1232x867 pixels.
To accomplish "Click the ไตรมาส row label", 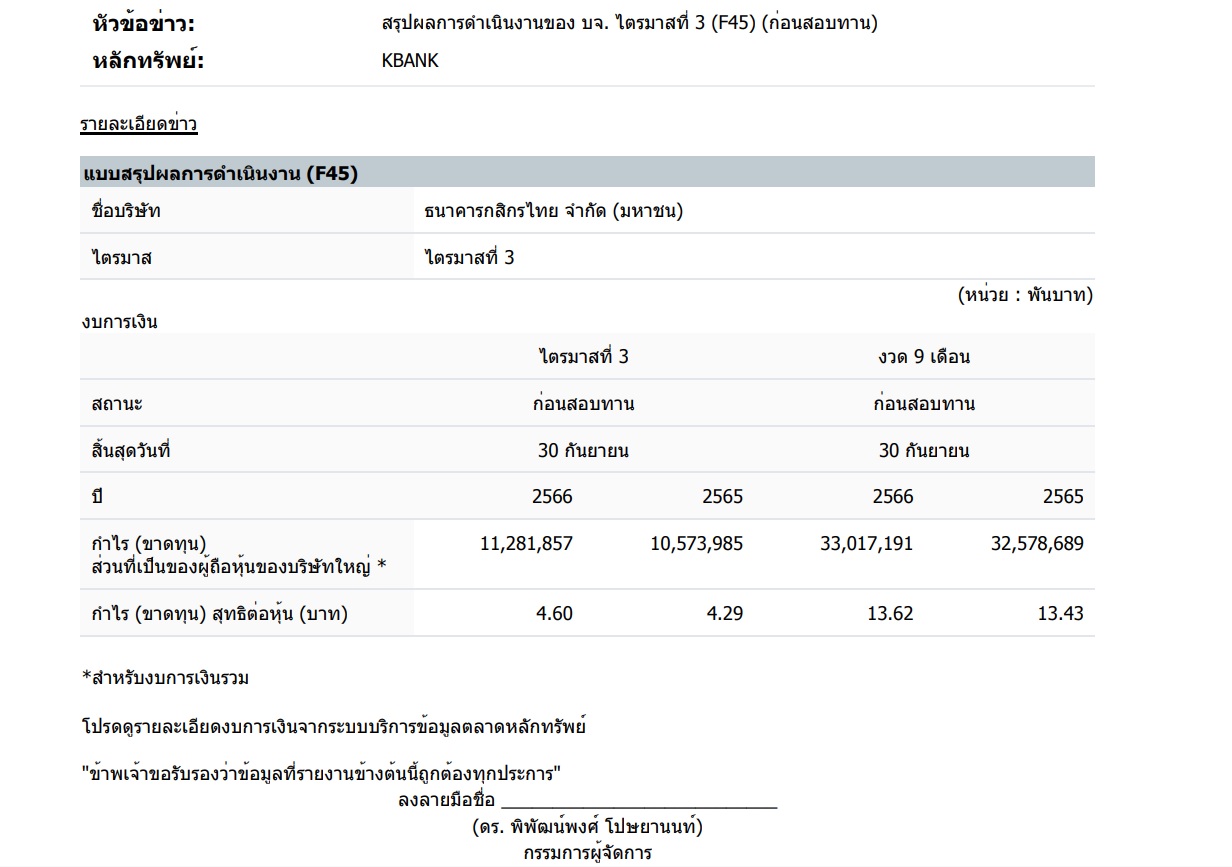I will [121, 257].
